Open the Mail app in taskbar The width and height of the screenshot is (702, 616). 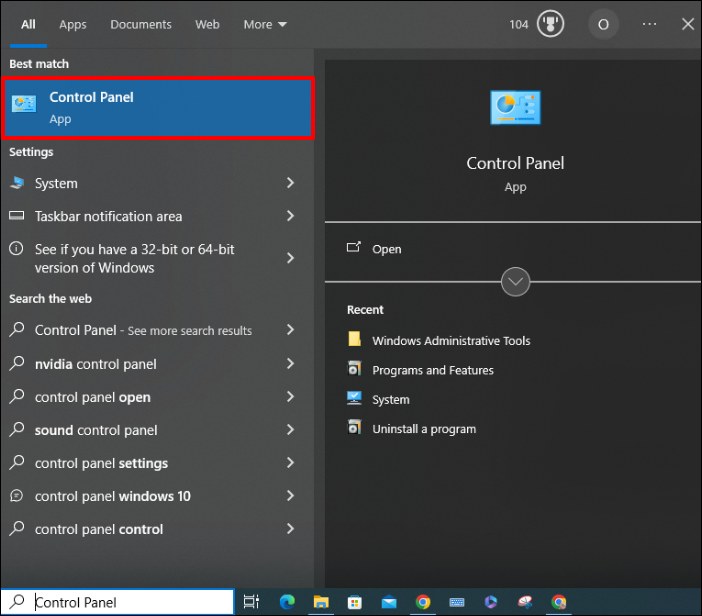click(x=388, y=602)
